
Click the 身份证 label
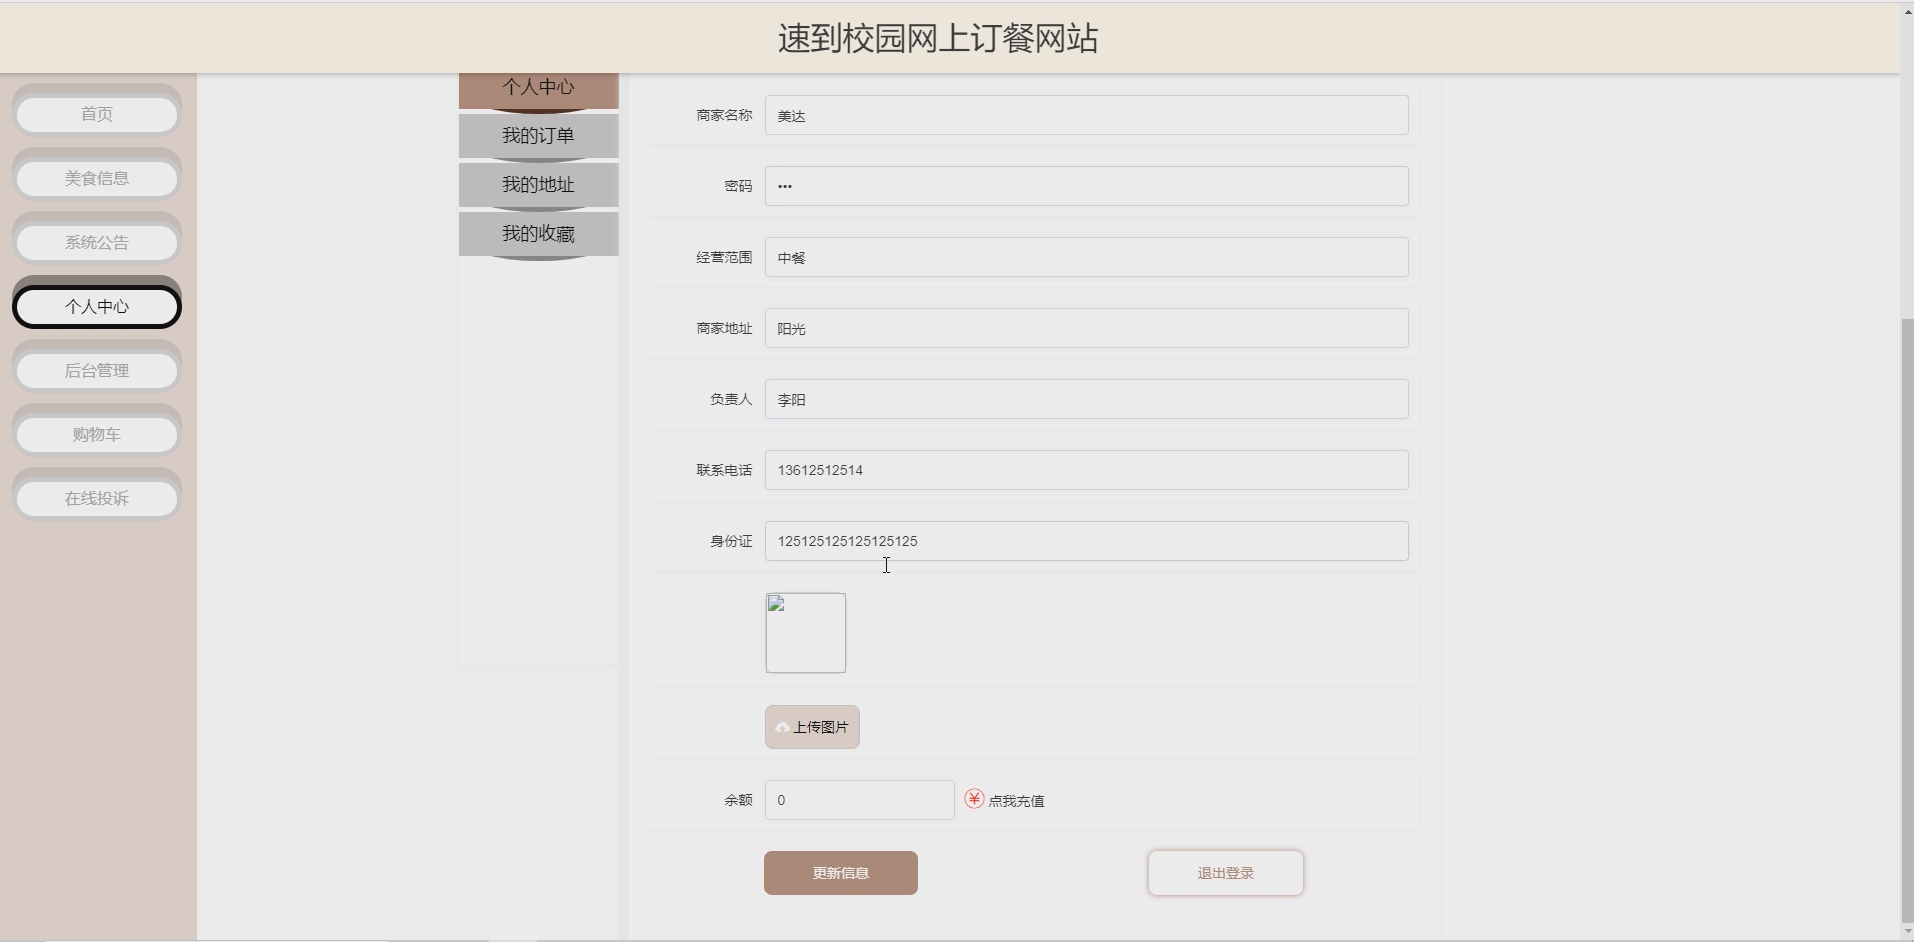point(731,541)
